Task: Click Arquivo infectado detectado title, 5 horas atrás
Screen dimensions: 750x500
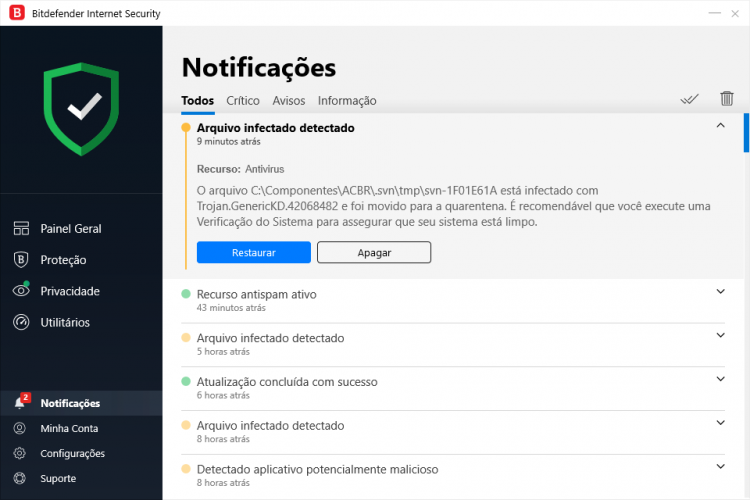Action: [270, 338]
